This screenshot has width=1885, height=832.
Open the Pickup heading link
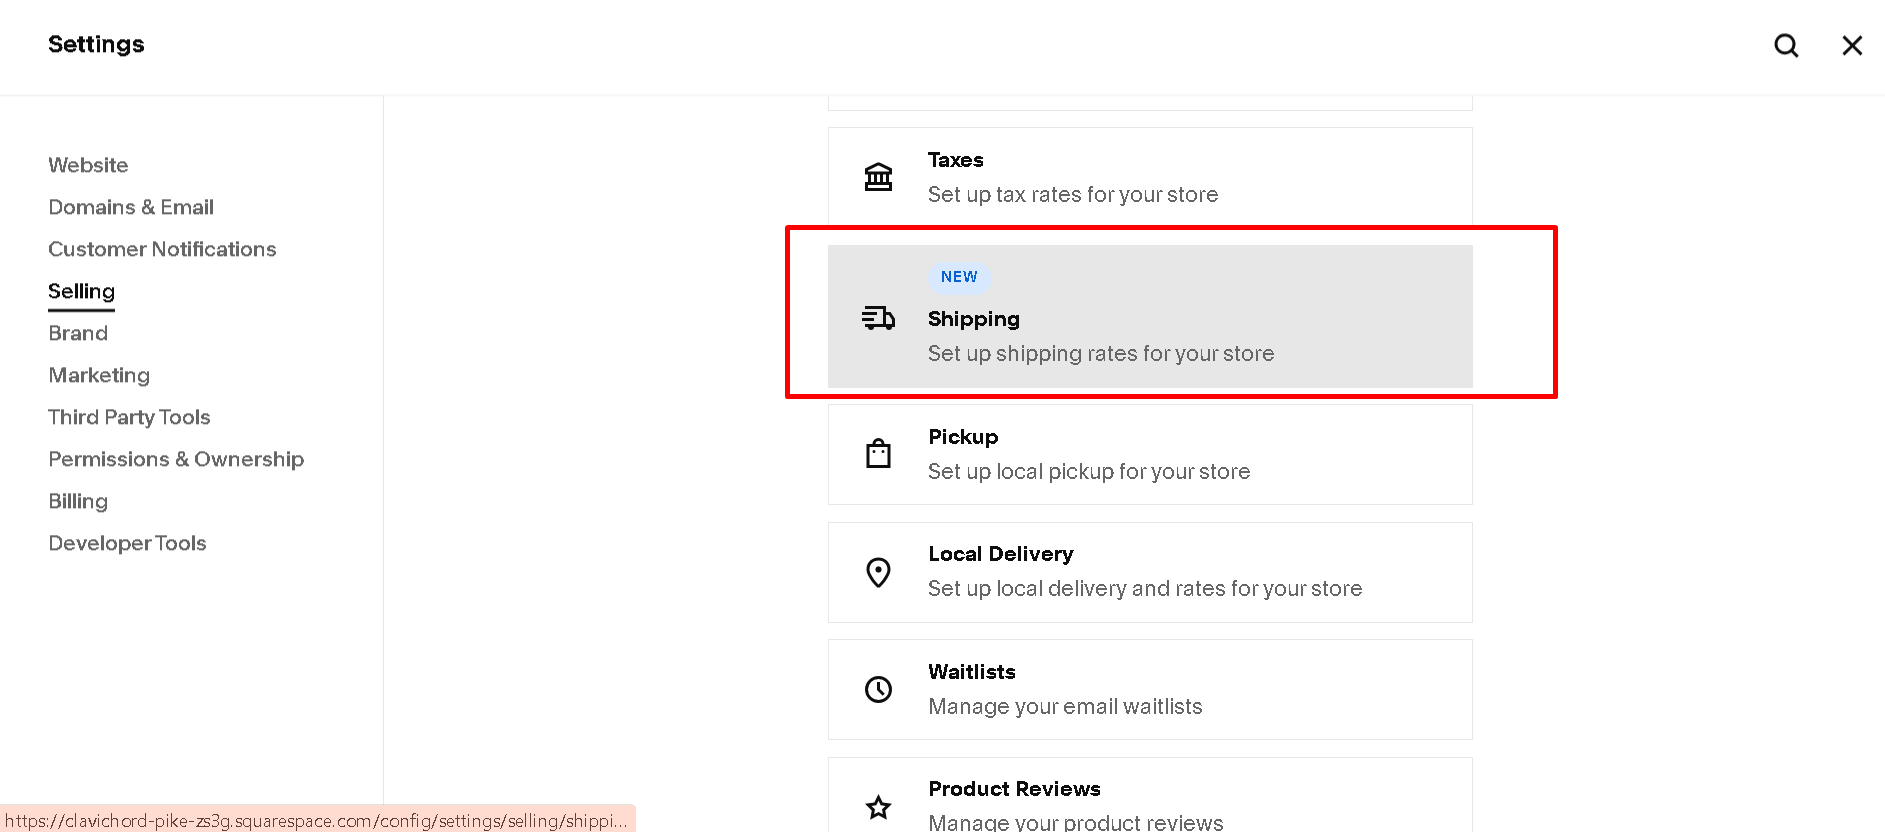tap(963, 437)
